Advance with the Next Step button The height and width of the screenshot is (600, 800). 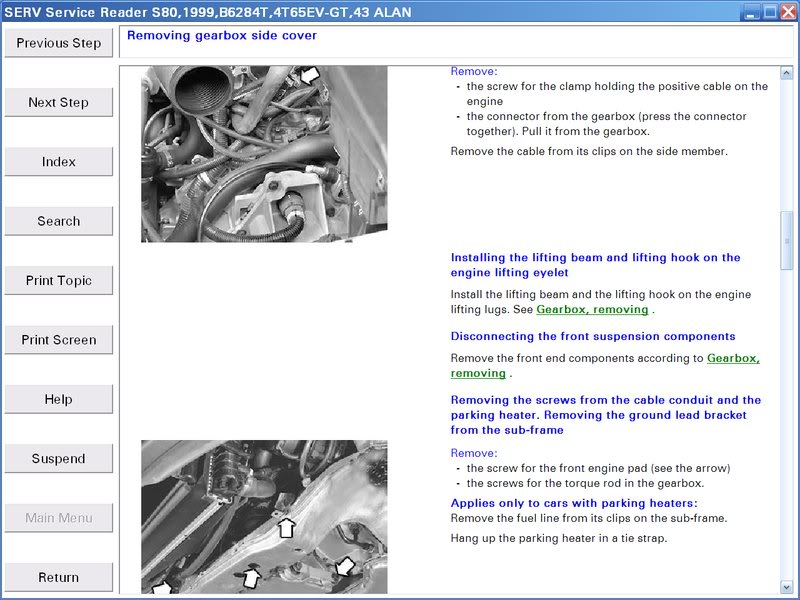59,103
